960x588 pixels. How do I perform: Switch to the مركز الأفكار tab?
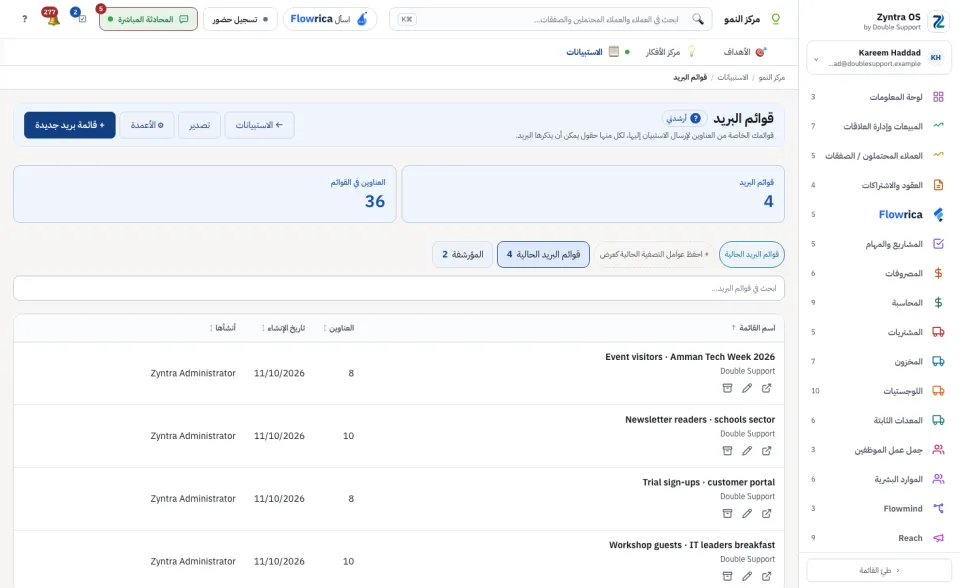670,52
